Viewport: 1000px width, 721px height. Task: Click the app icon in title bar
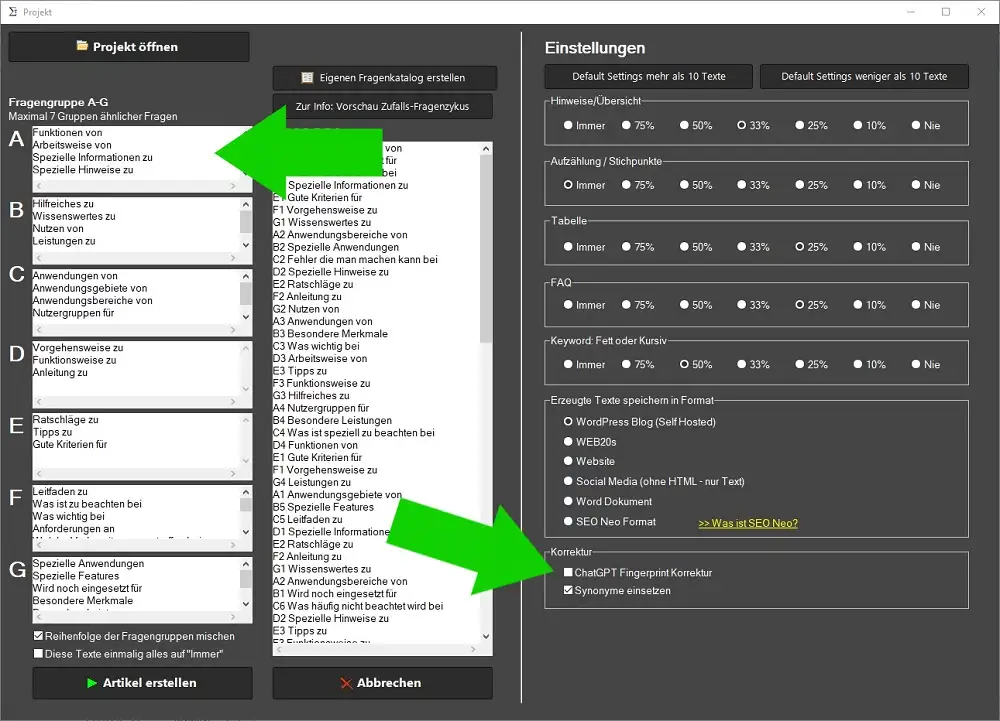point(12,12)
